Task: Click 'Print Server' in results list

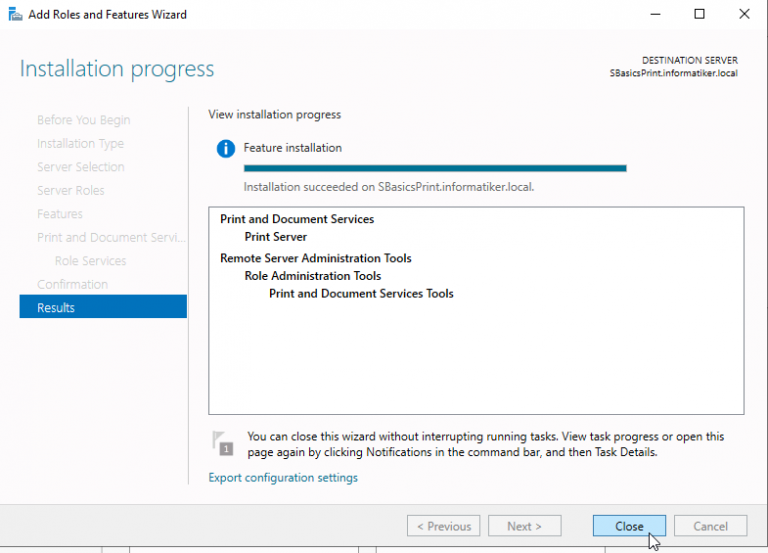Action: (276, 237)
